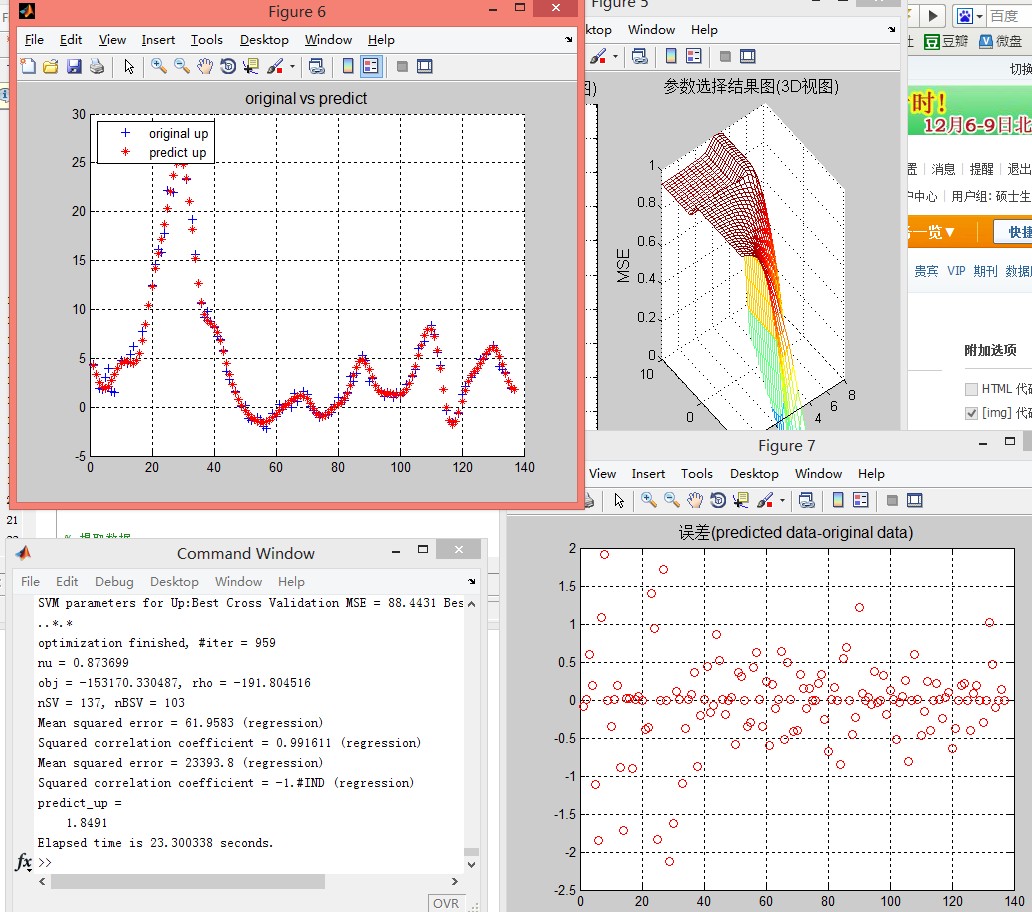Open the Brush tool dropdown arrow in Figure 6
The width and height of the screenshot is (1032, 912).
coord(293,68)
